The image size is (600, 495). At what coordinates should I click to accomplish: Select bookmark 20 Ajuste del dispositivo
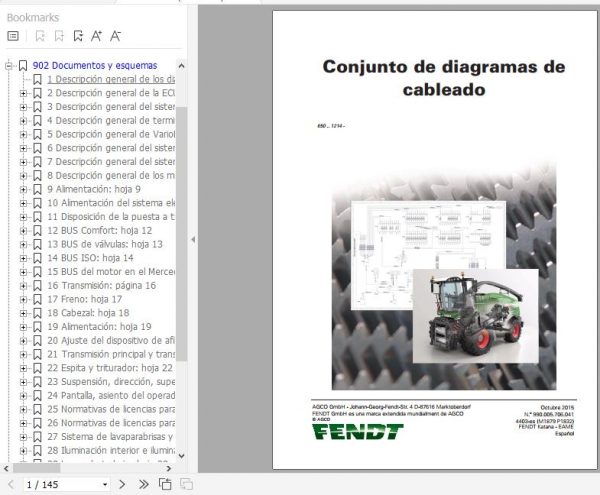(111, 341)
